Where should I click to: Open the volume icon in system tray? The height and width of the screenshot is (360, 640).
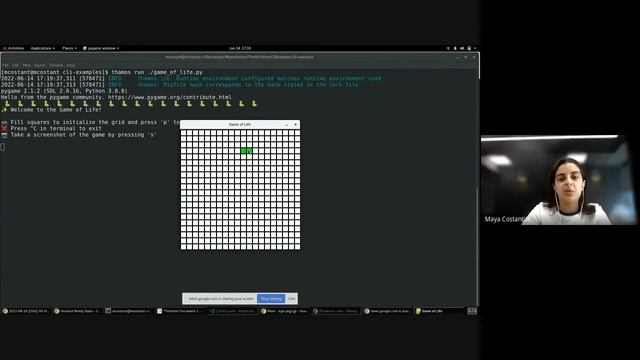click(x=462, y=48)
